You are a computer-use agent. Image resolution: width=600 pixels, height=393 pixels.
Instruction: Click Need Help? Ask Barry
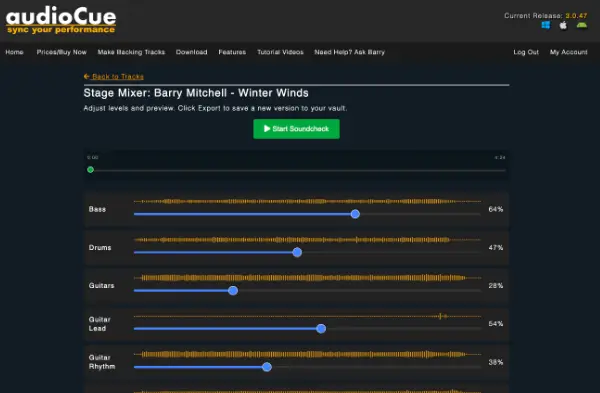tap(350, 52)
